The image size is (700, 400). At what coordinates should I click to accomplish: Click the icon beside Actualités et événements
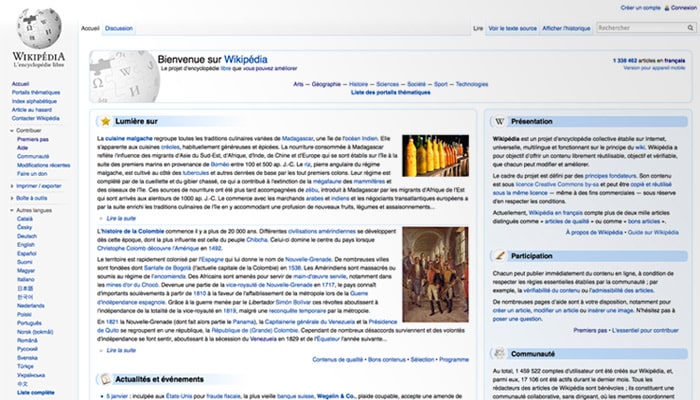click(x=105, y=380)
